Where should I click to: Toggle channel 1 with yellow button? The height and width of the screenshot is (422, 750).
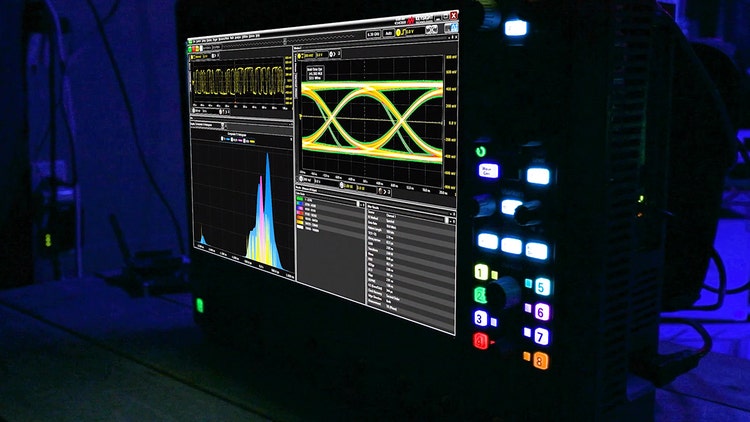tap(481, 272)
